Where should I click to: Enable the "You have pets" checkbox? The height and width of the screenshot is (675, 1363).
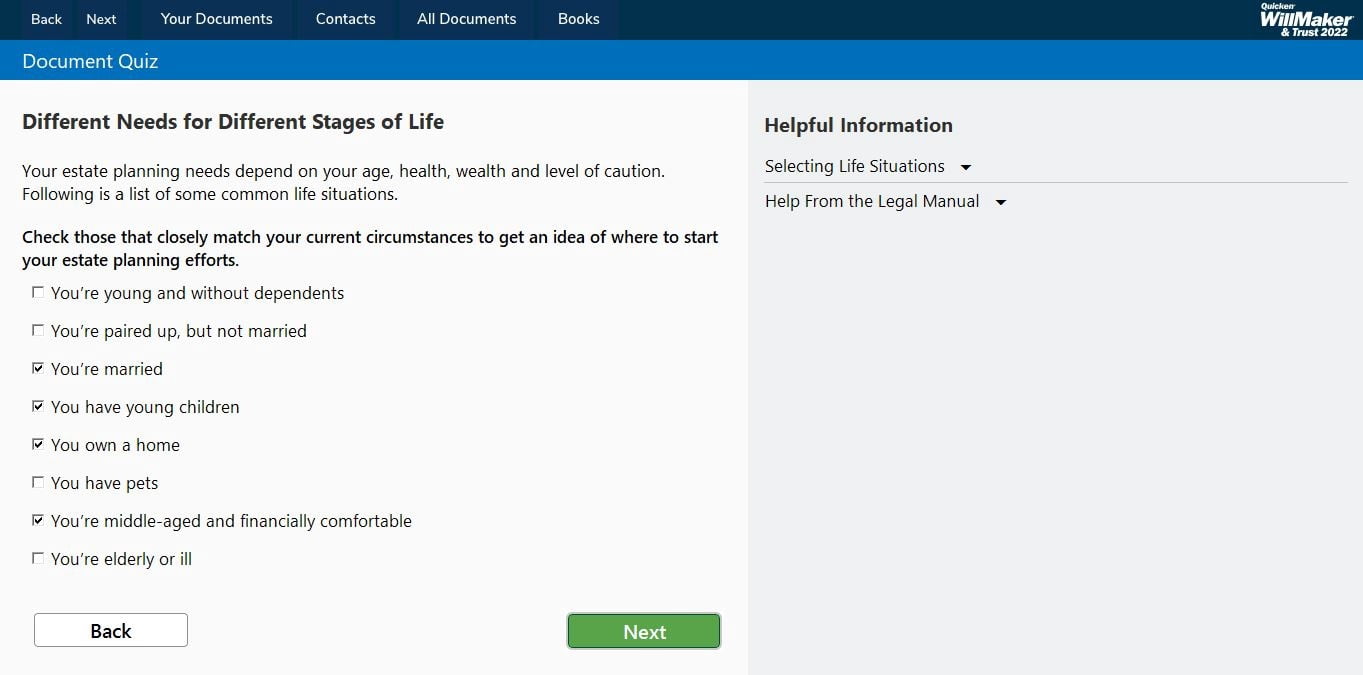click(x=38, y=483)
